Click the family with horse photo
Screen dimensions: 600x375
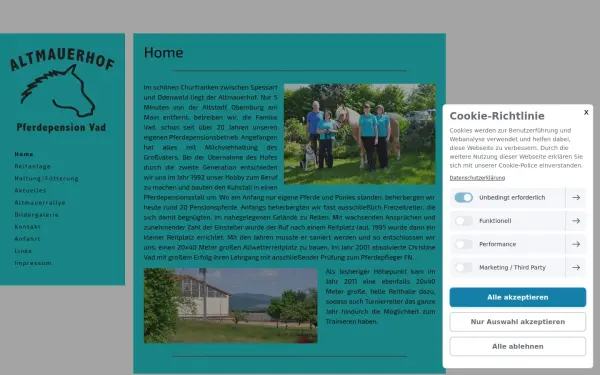coord(360,134)
